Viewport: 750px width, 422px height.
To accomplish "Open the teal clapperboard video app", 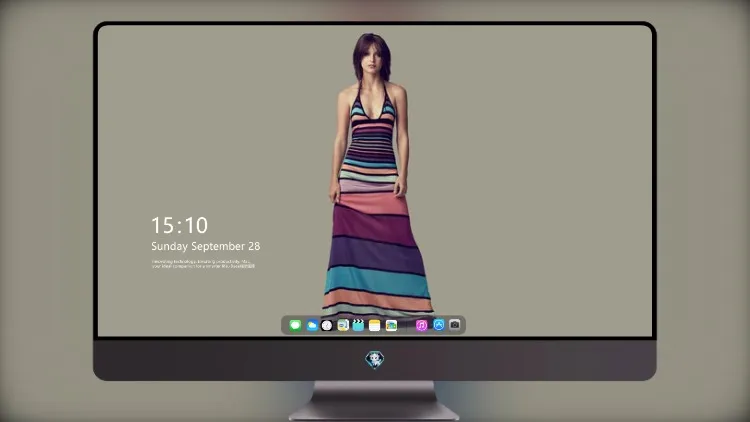I will tap(358, 325).
